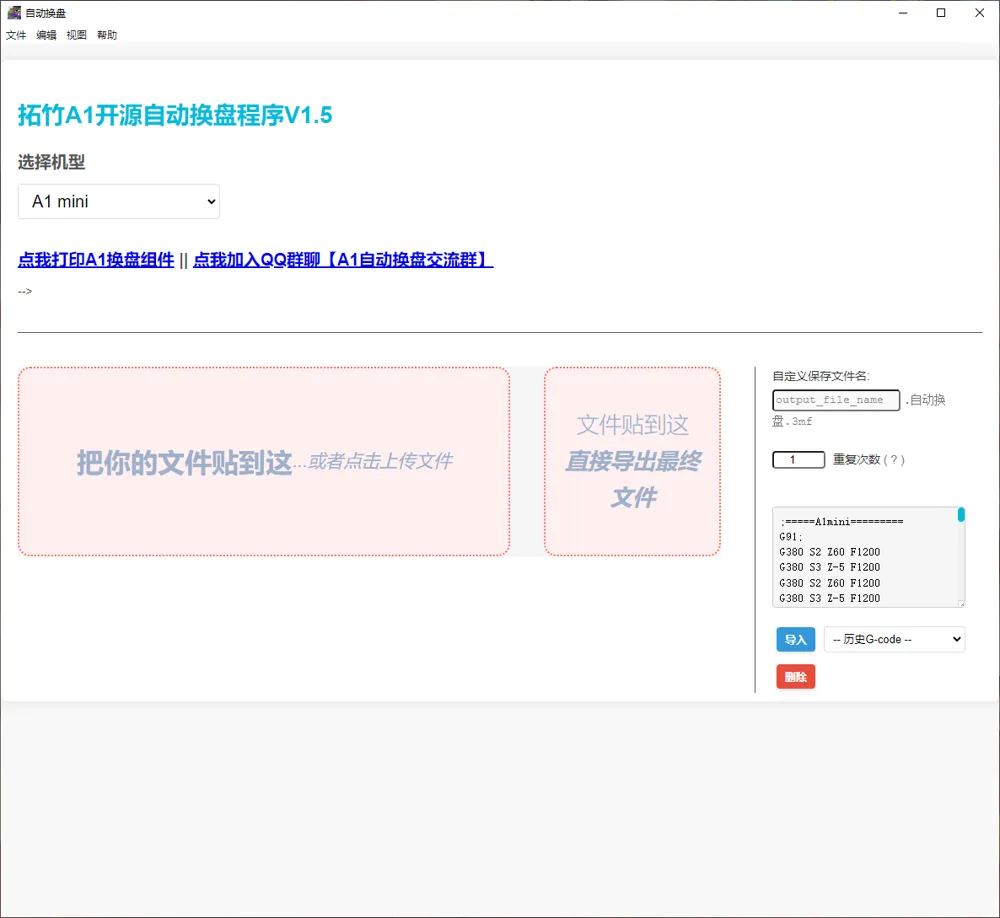Open the 文件 menu
The image size is (1000, 918).
coord(16,34)
